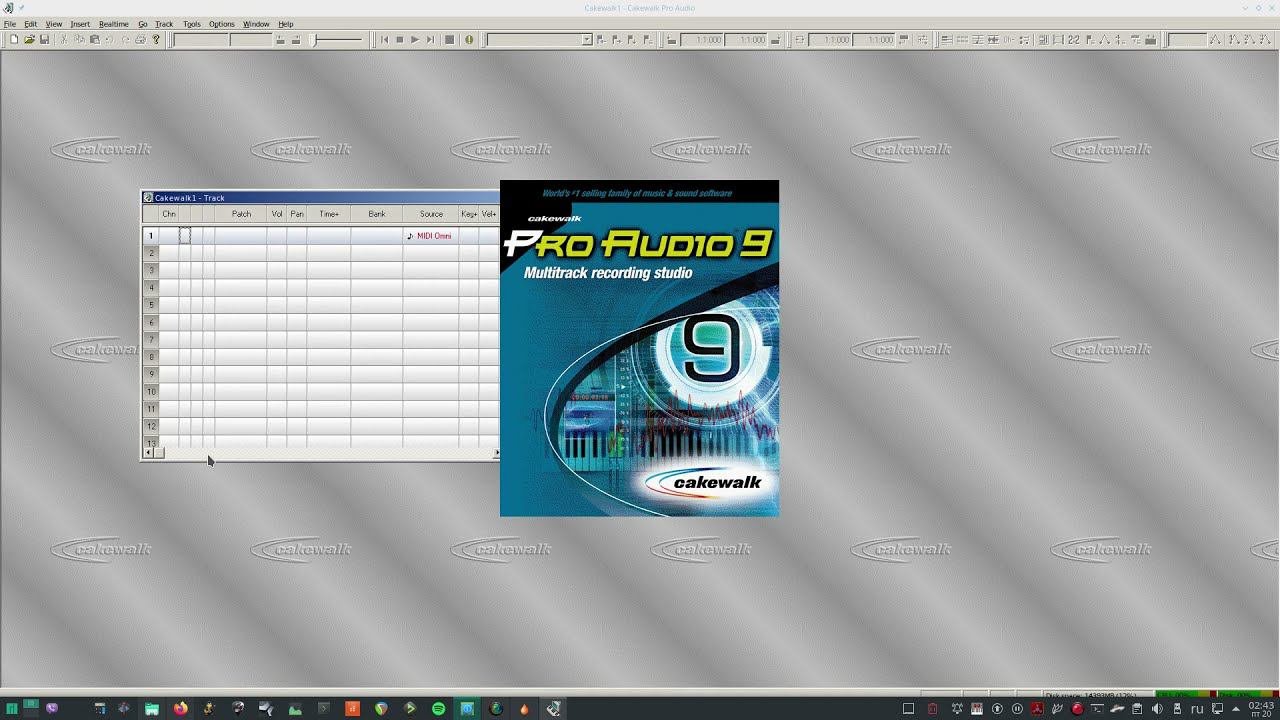Open the Tools menu
Screen dimensions: 1280x720
(x=192, y=24)
